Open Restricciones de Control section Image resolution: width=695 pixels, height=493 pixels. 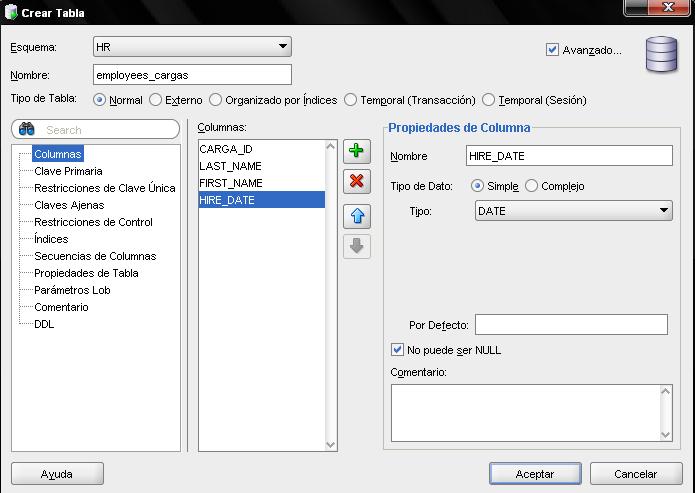pyautogui.click(x=93, y=222)
